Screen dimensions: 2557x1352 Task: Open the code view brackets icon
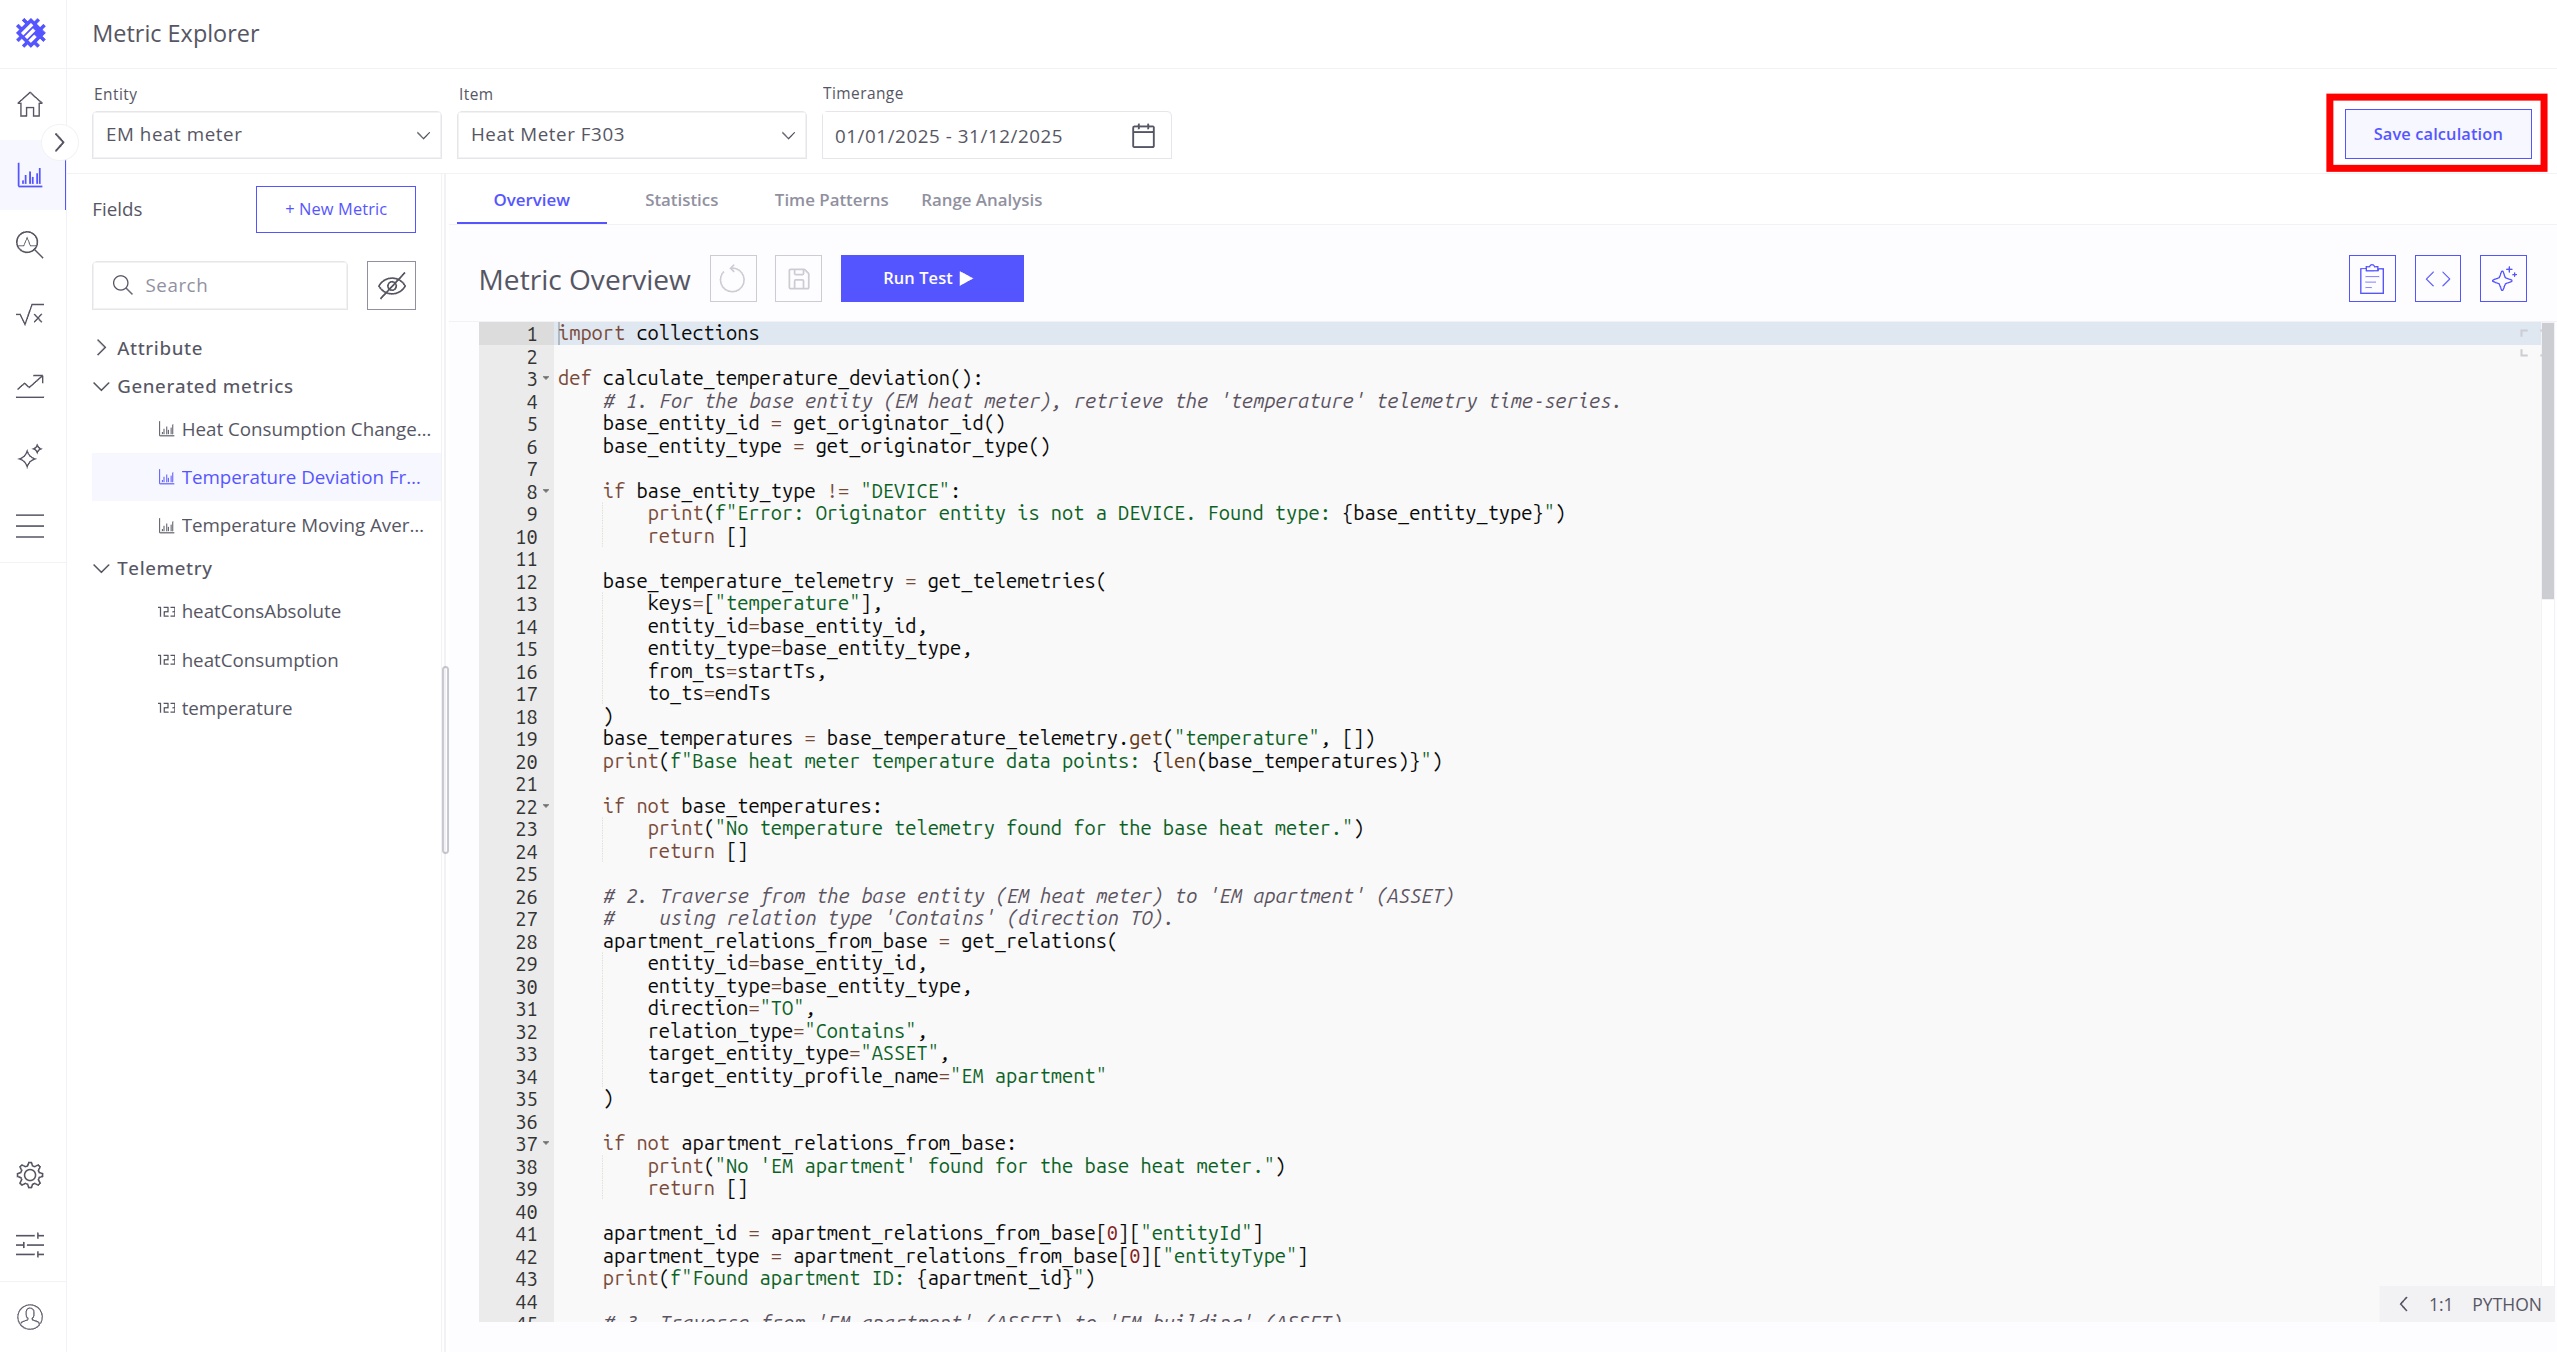pyautogui.click(x=2437, y=279)
